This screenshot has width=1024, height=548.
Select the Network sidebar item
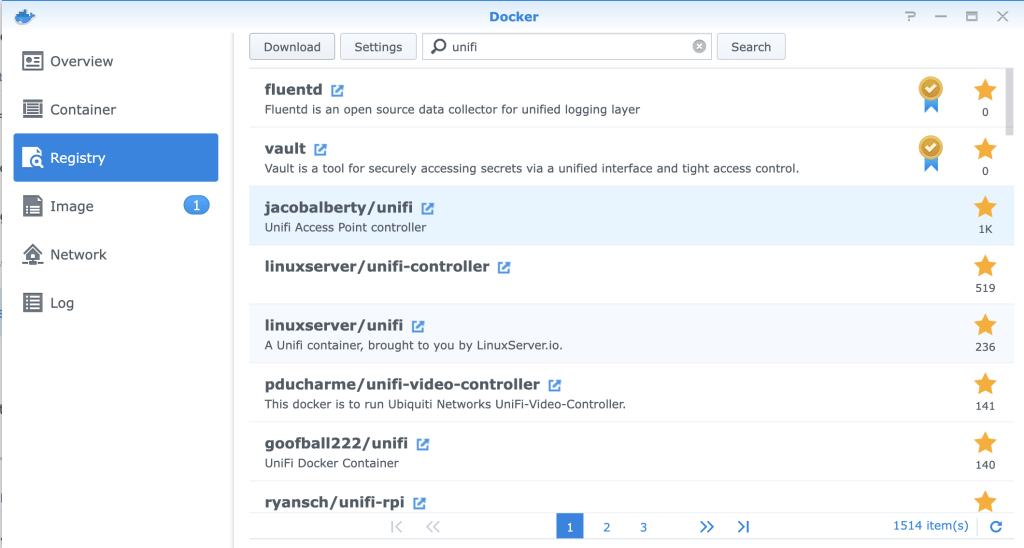[x=78, y=255]
